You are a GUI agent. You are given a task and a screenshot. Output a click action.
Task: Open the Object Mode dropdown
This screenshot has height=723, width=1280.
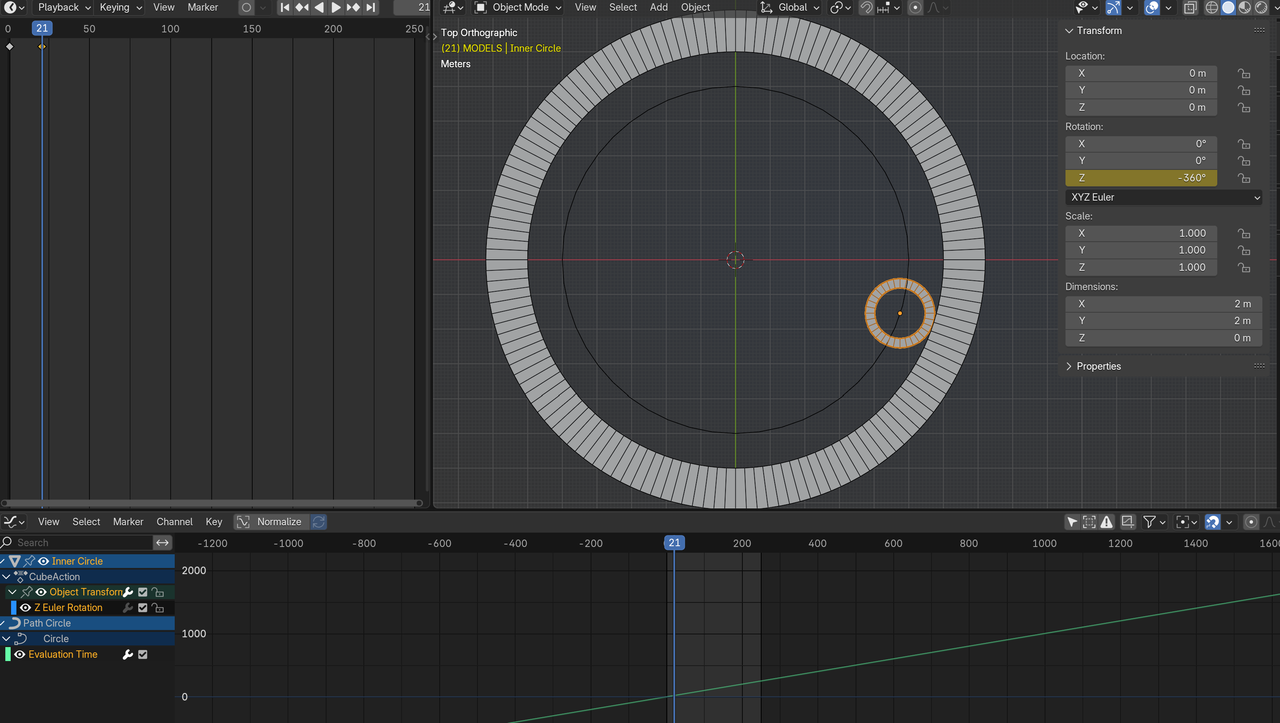coord(517,7)
